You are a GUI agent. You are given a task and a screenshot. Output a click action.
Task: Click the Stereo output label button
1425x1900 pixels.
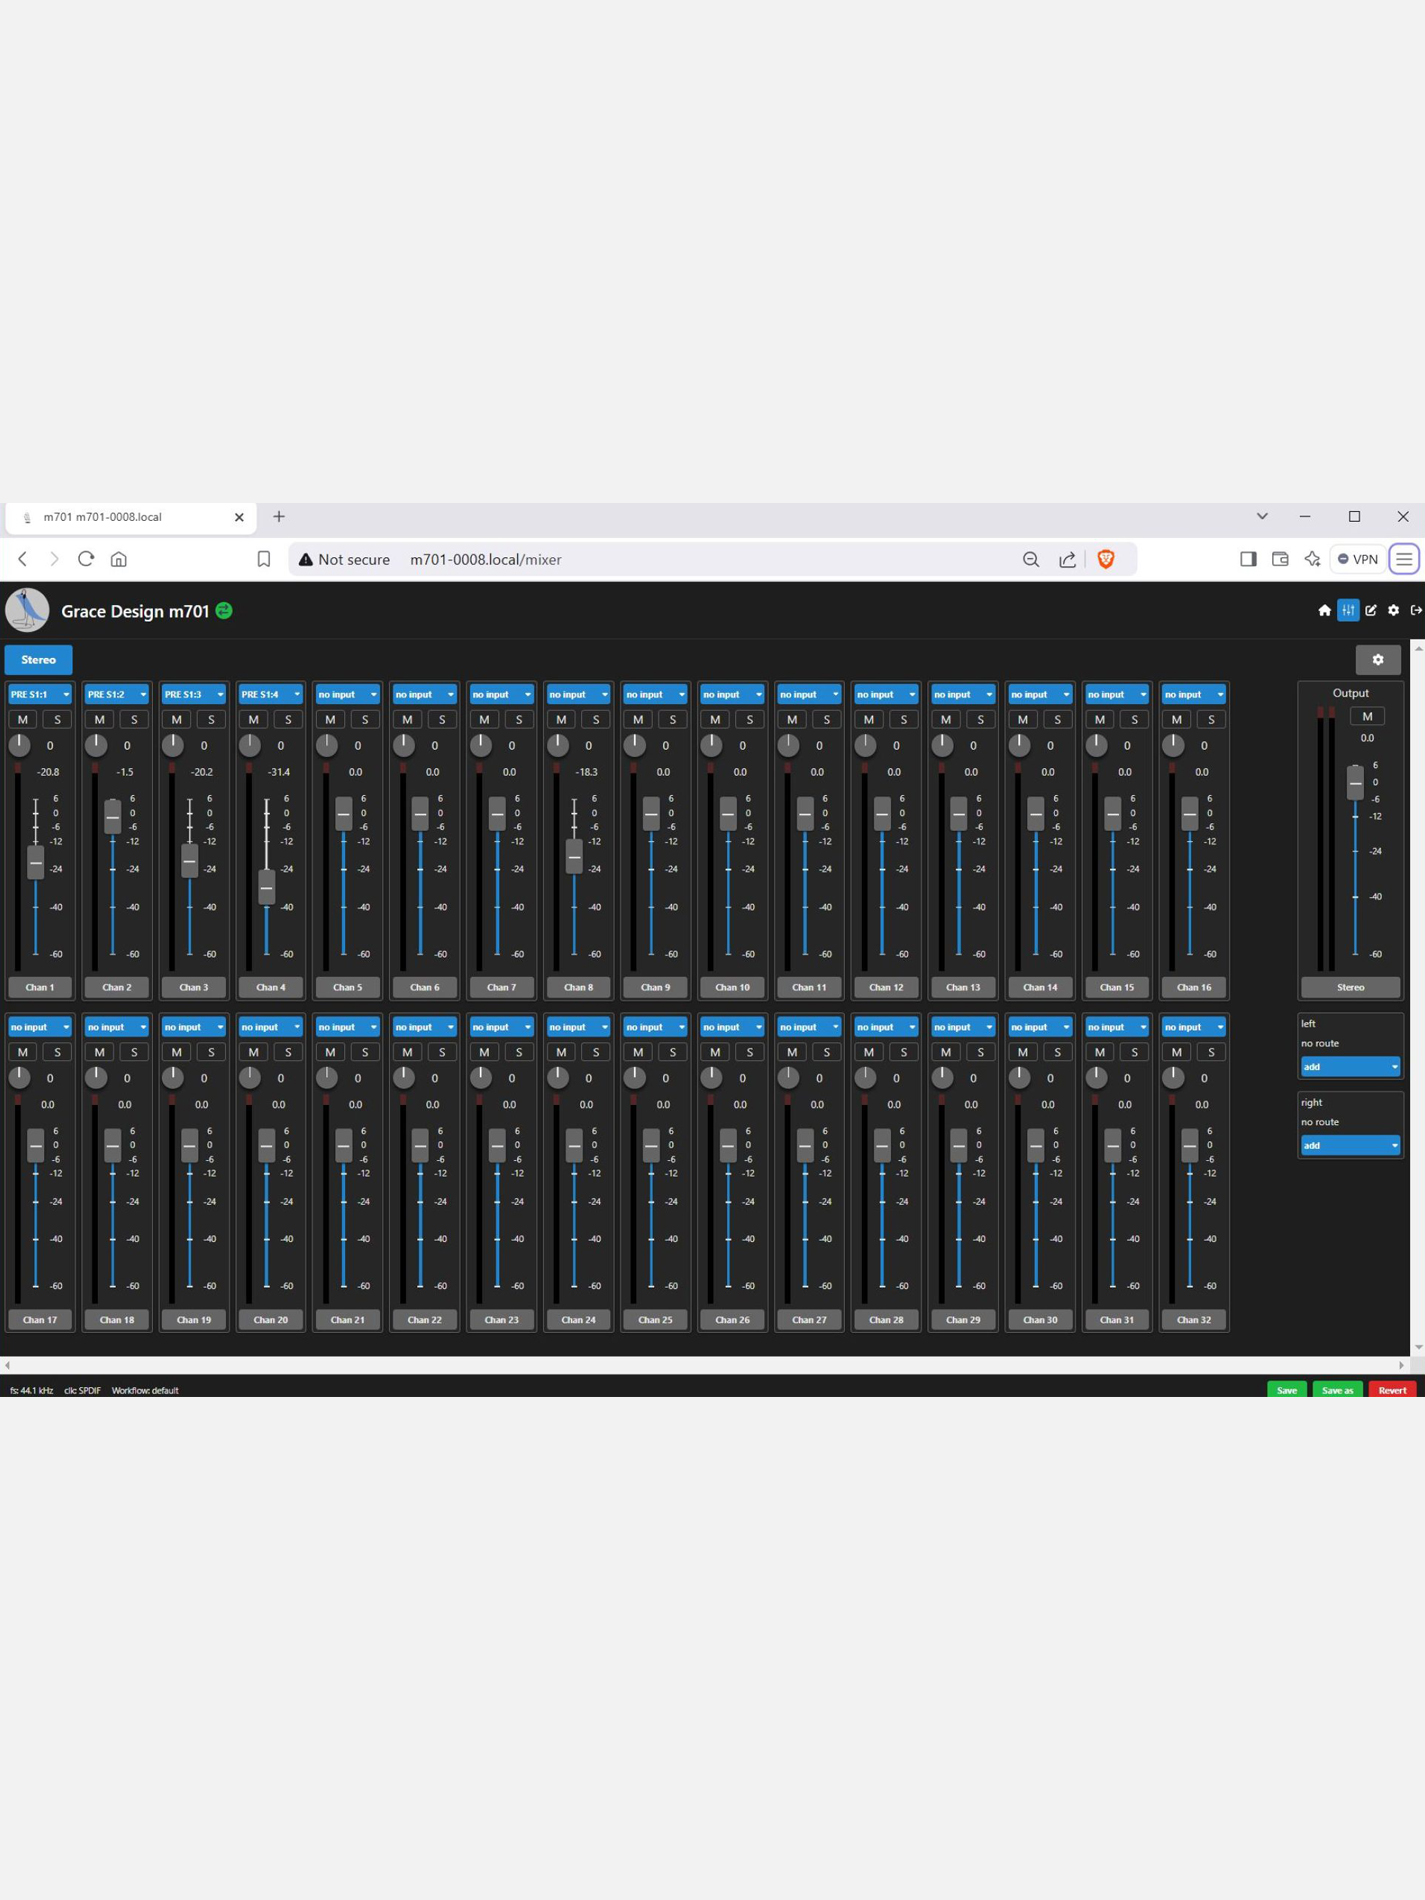[x=1350, y=987]
